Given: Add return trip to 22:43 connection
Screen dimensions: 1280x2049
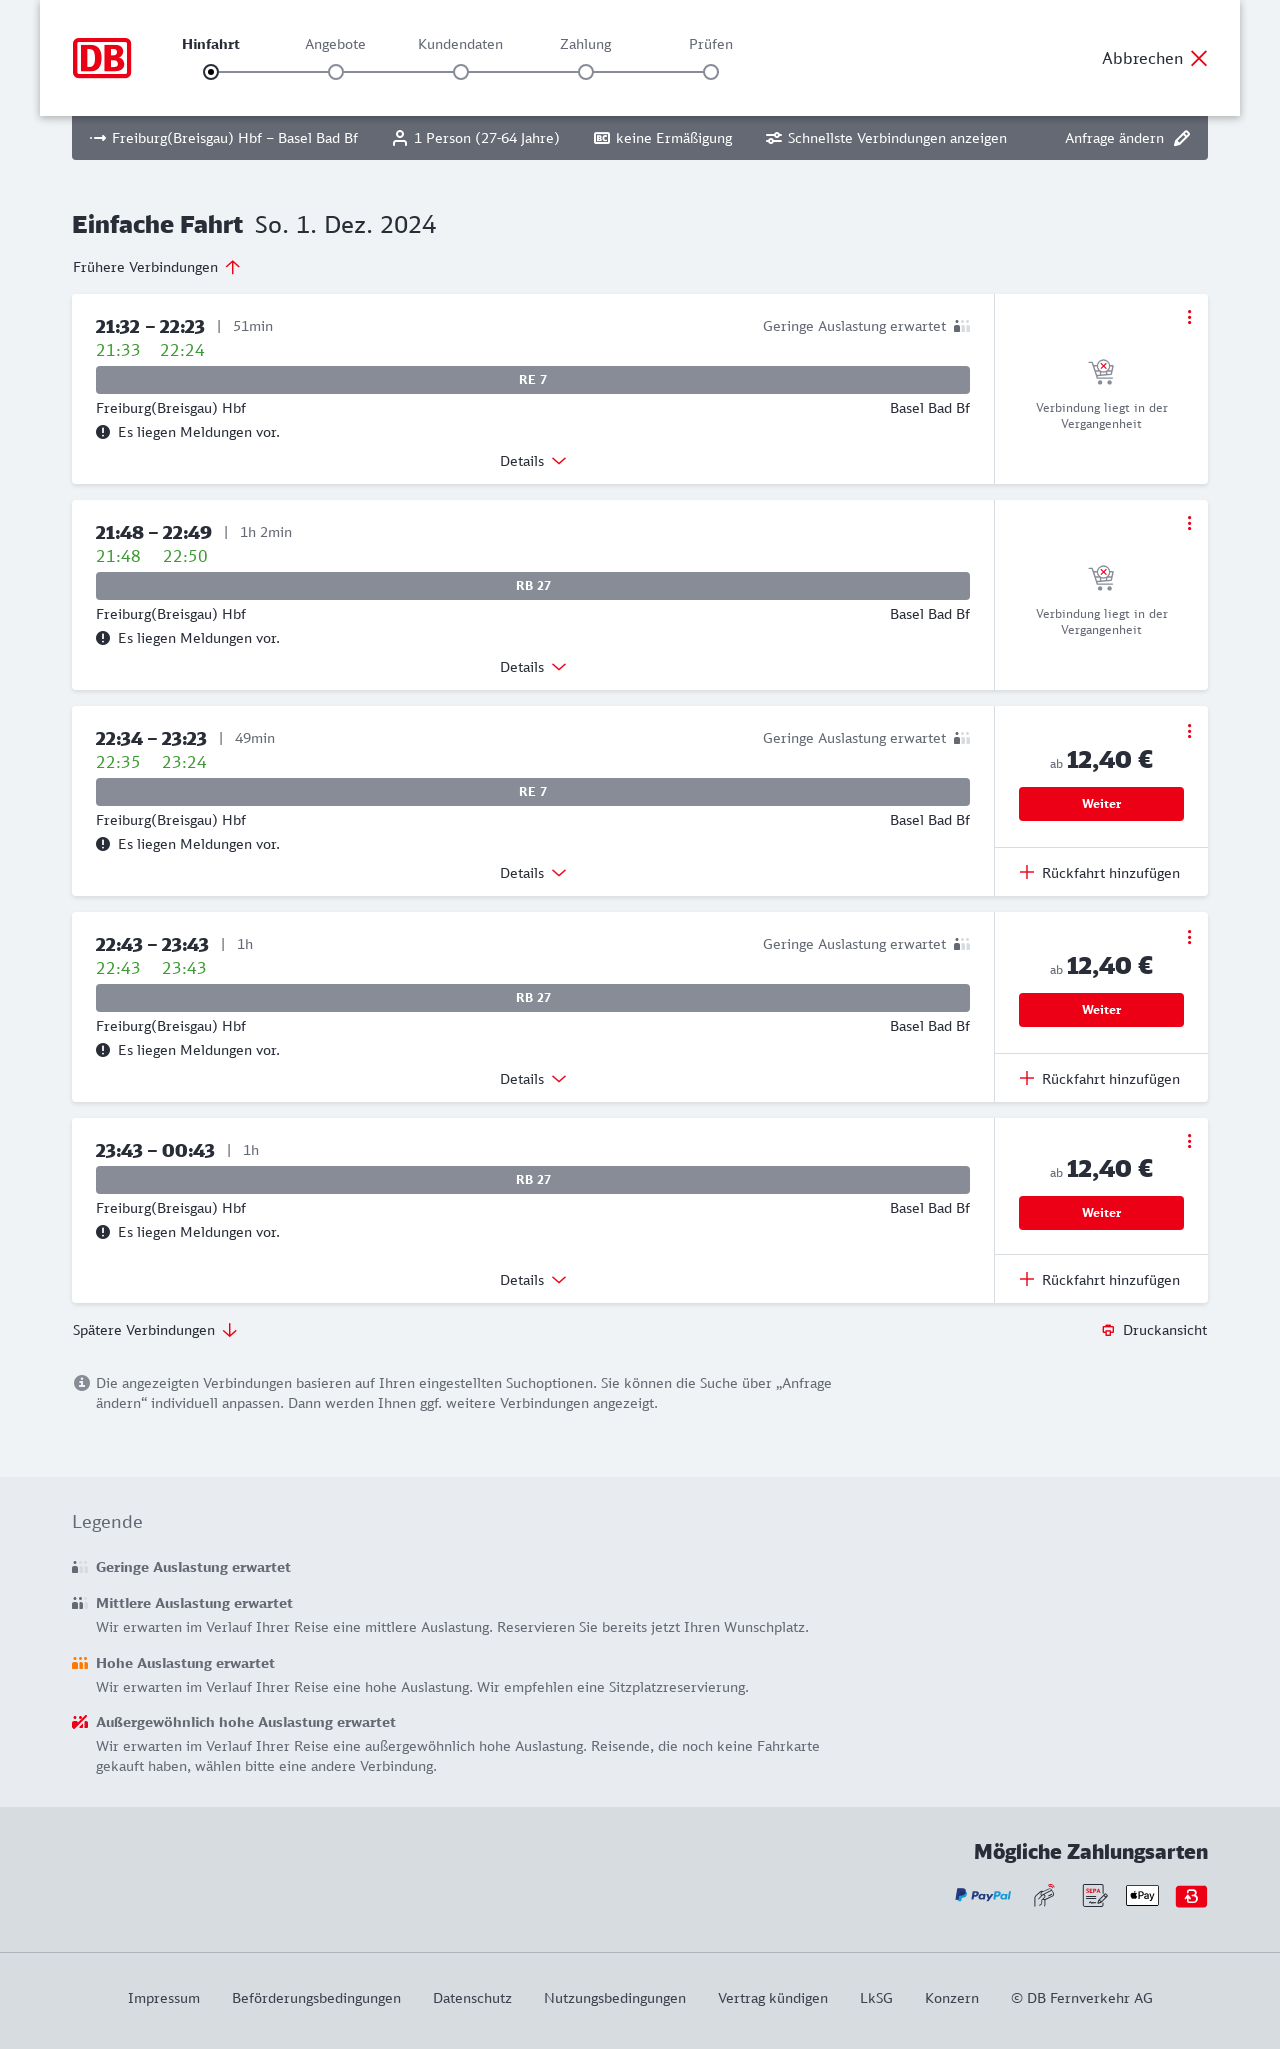Looking at the screenshot, I should pyautogui.click(x=1100, y=1079).
